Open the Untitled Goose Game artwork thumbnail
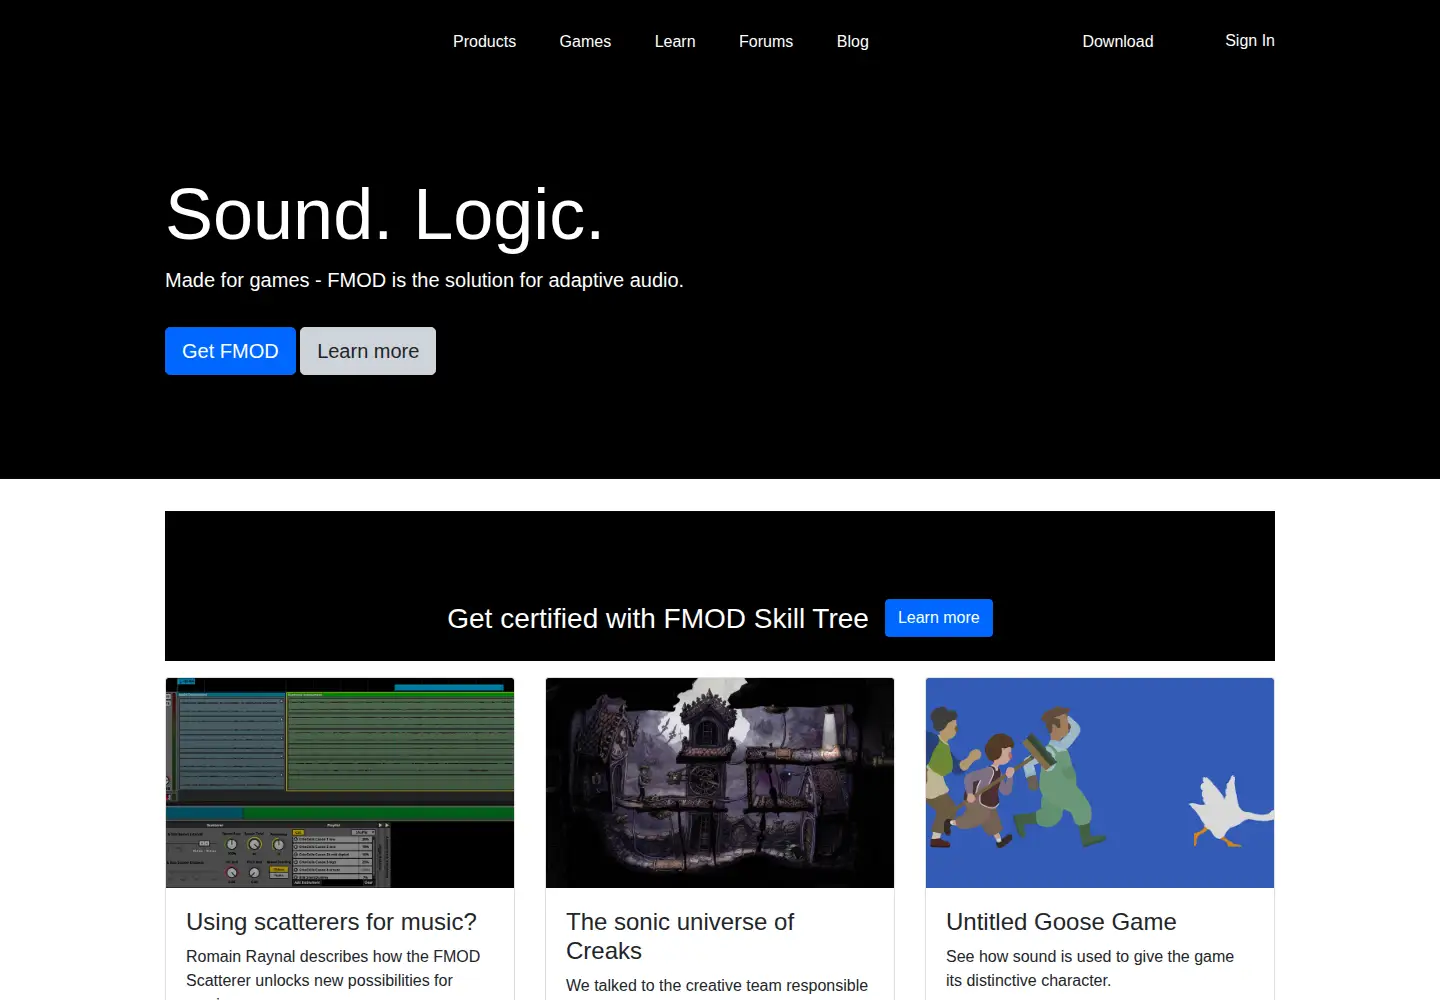This screenshot has height=1000, width=1440. [1100, 783]
